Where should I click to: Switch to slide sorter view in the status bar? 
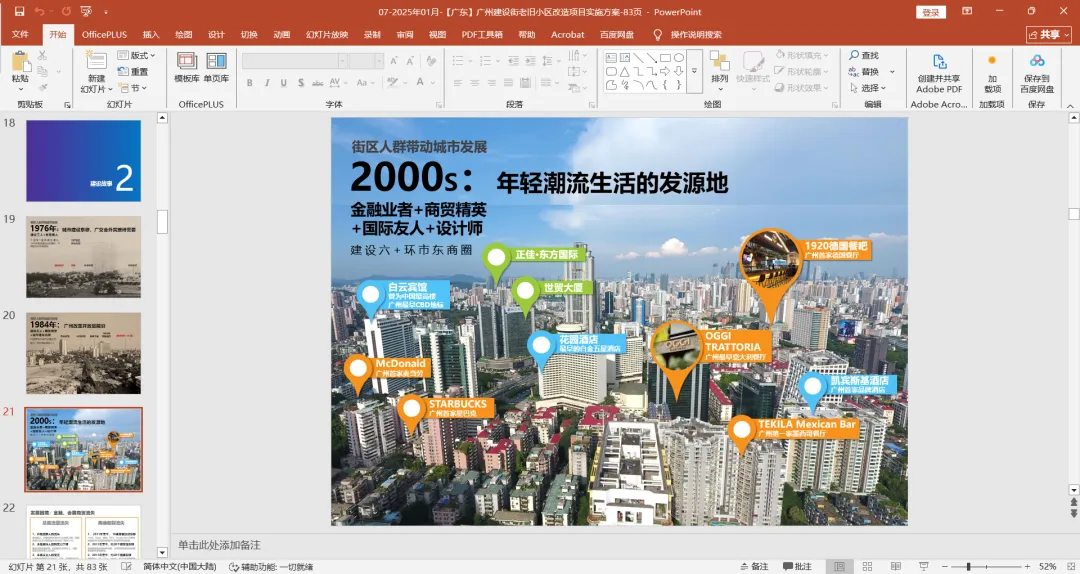click(x=867, y=566)
